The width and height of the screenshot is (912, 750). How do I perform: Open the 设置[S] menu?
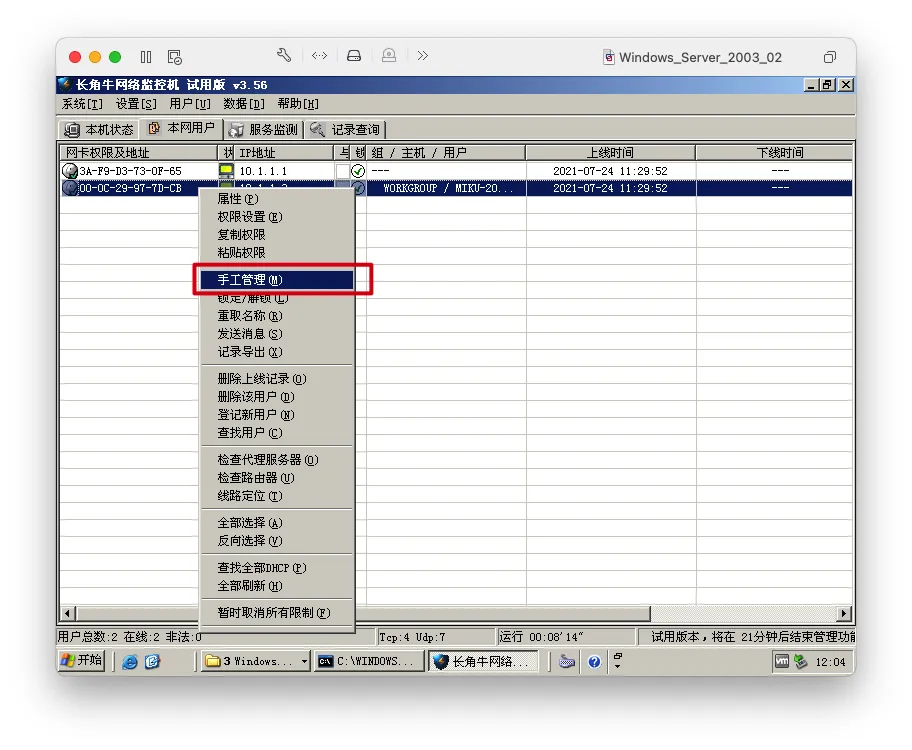[136, 104]
